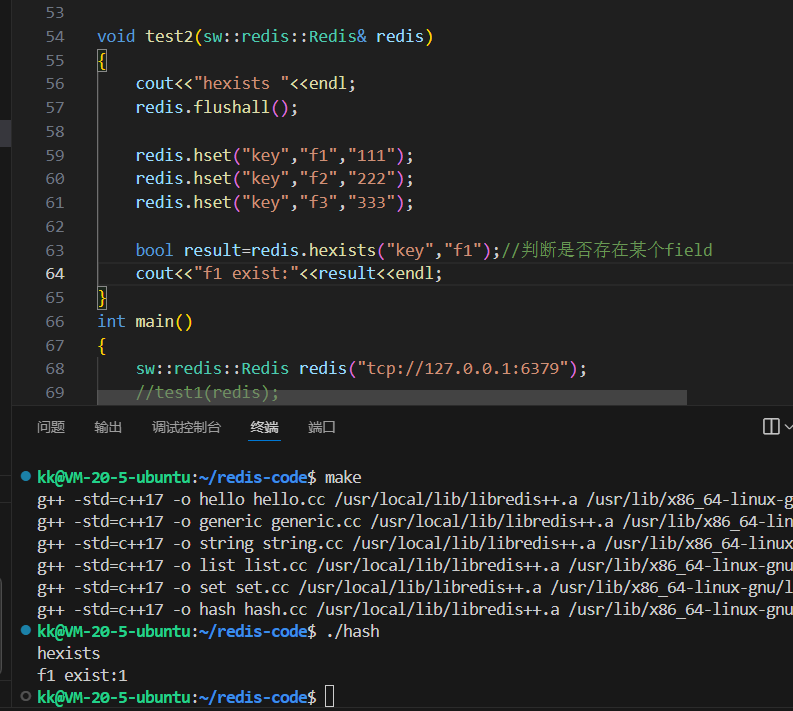Image resolution: width=793 pixels, height=711 pixels.
Task: Click terminal output line f1 exist:1
Action: click(82, 676)
